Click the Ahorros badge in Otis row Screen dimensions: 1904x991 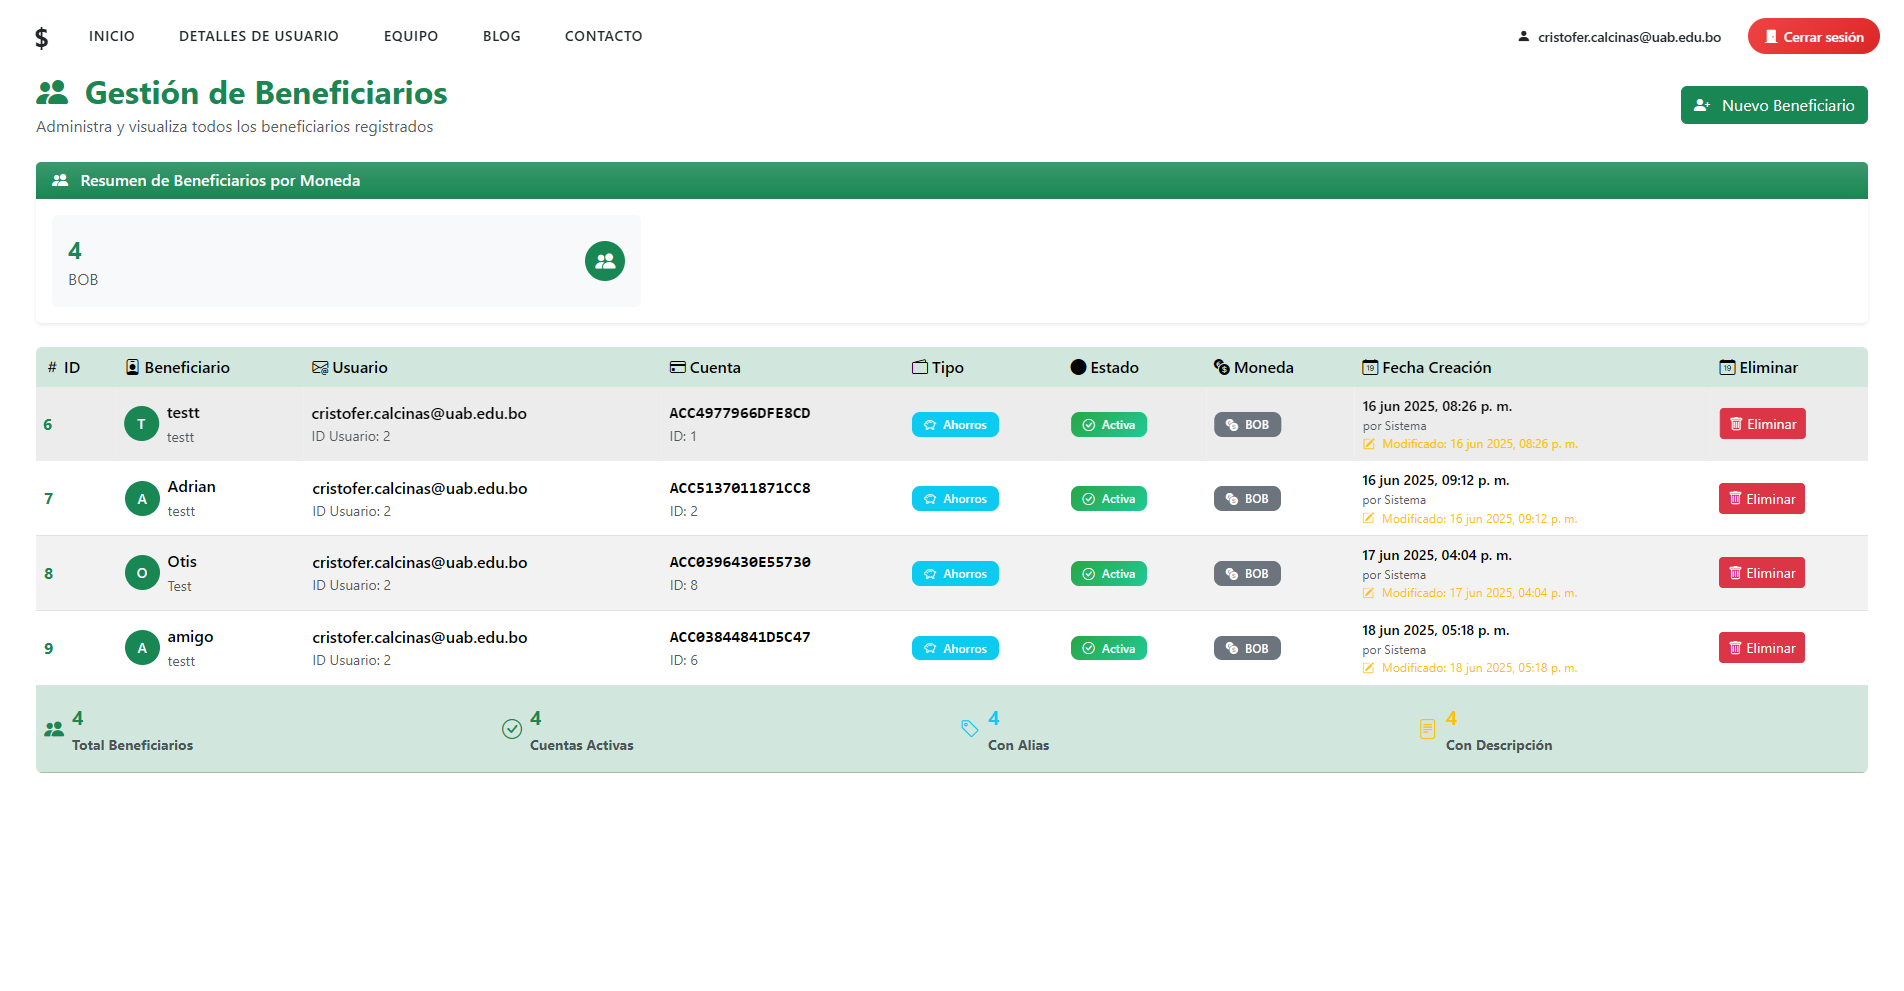click(x=955, y=573)
